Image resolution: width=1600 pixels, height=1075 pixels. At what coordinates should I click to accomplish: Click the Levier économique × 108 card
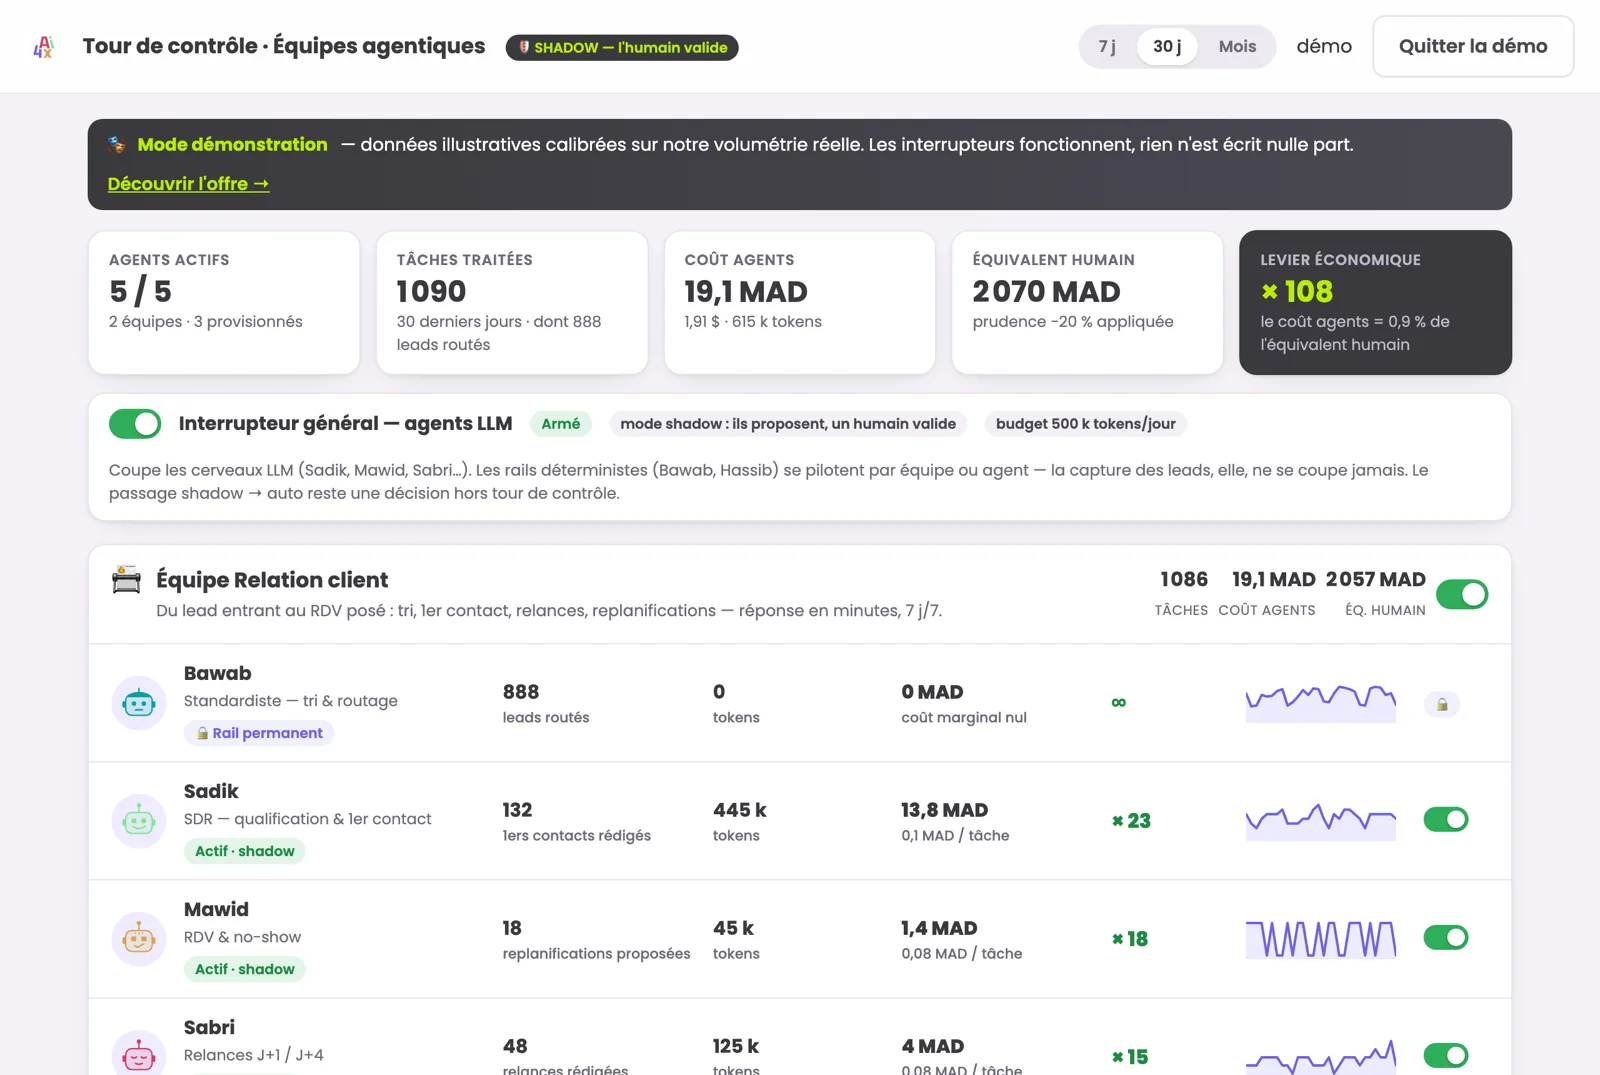[1375, 303]
